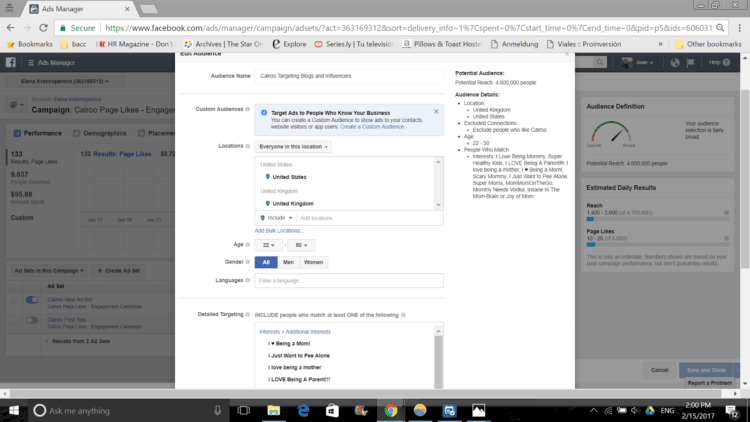The width and height of the screenshot is (750, 422).
Task: Click the Facebook logo icon
Action: pyautogui.click(x=11, y=62)
